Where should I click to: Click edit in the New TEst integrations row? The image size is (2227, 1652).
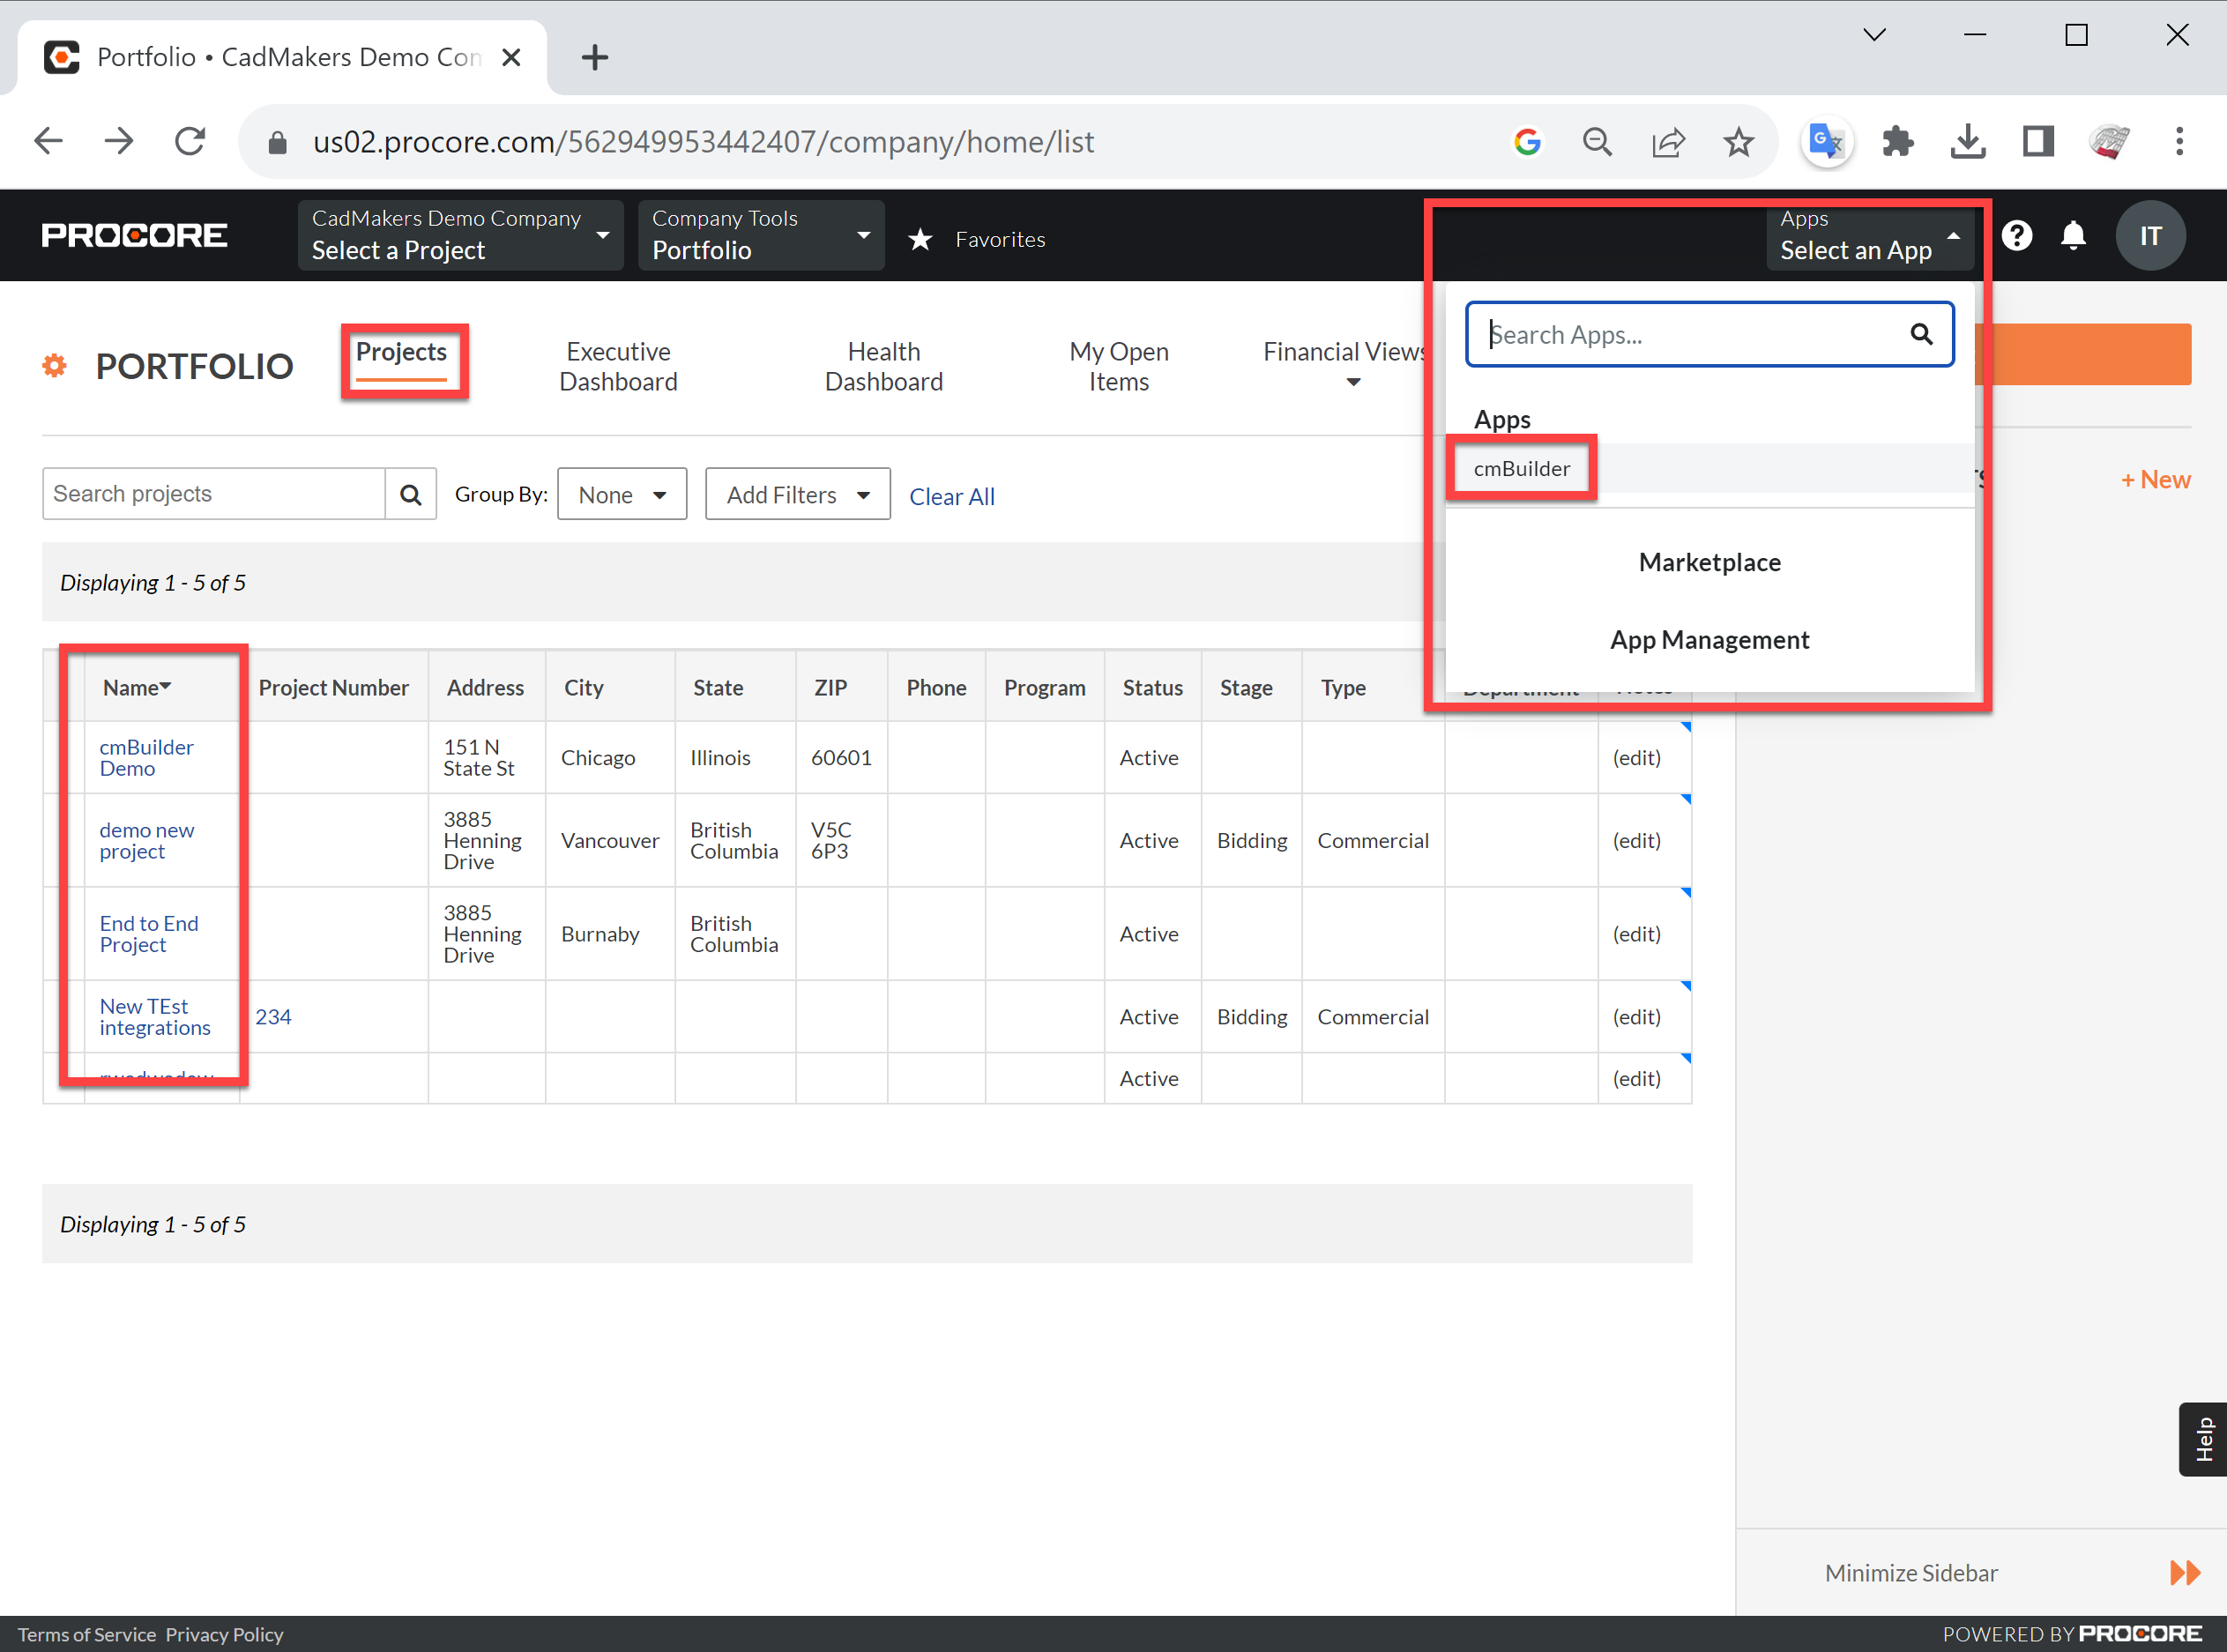(1636, 1017)
